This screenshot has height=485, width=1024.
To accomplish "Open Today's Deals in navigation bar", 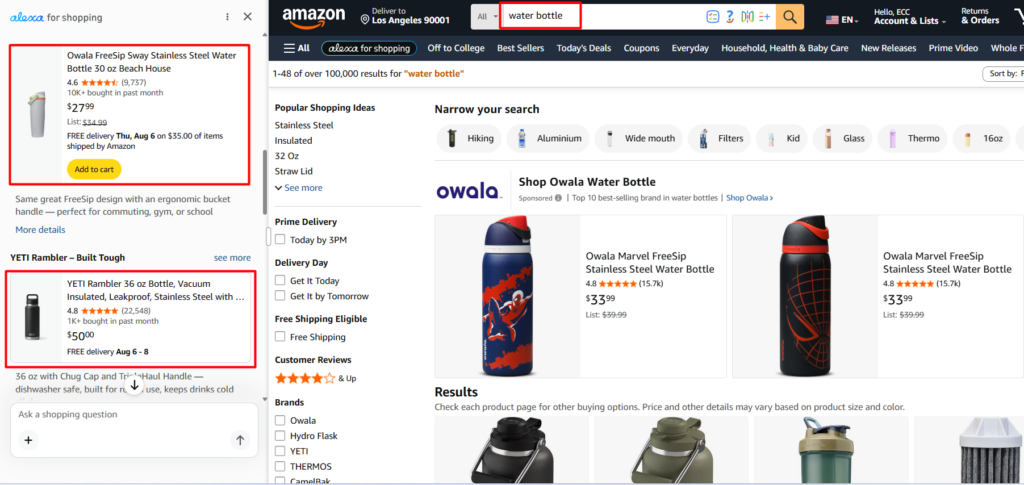I will coord(583,48).
